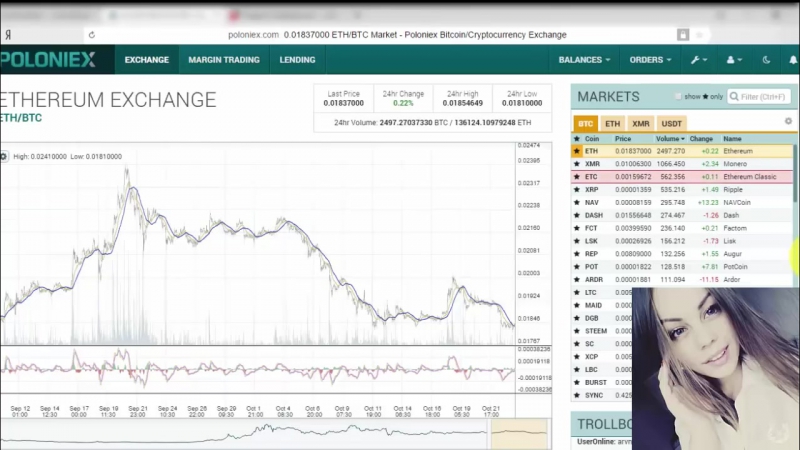Sort markets by Volume column

[669, 139]
